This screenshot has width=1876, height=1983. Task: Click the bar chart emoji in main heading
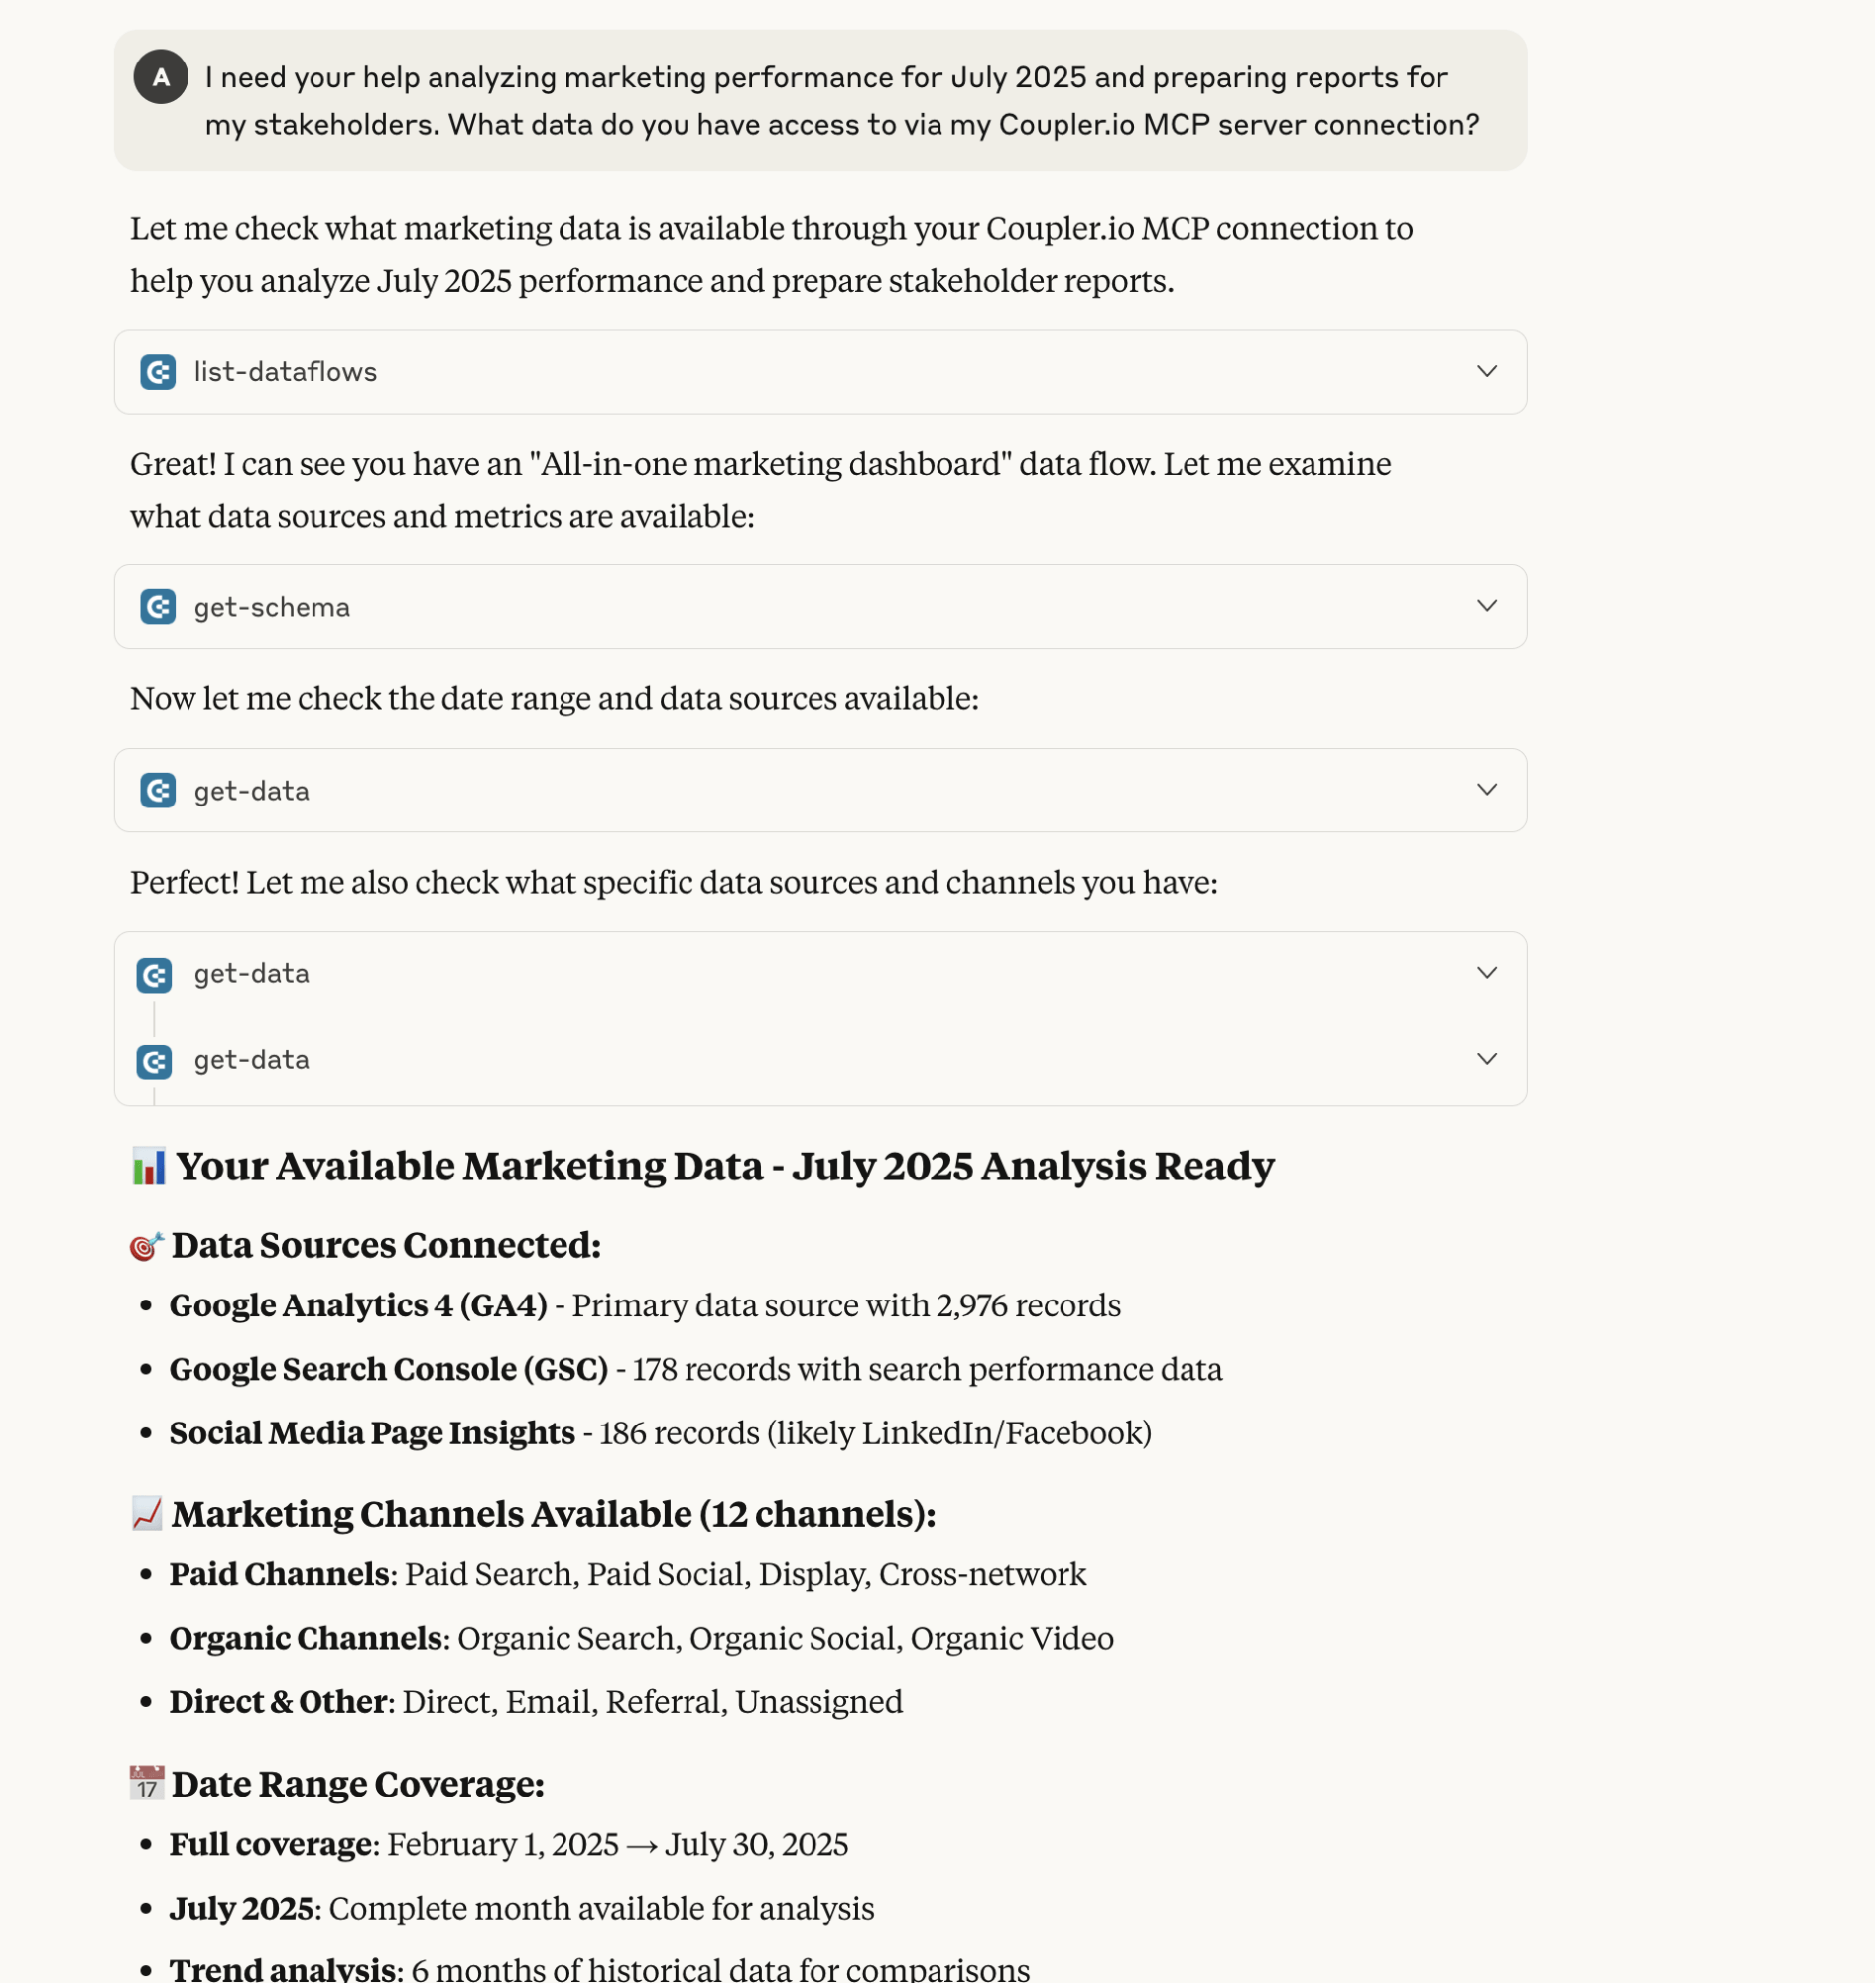pyautogui.click(x=148, y=1166)
